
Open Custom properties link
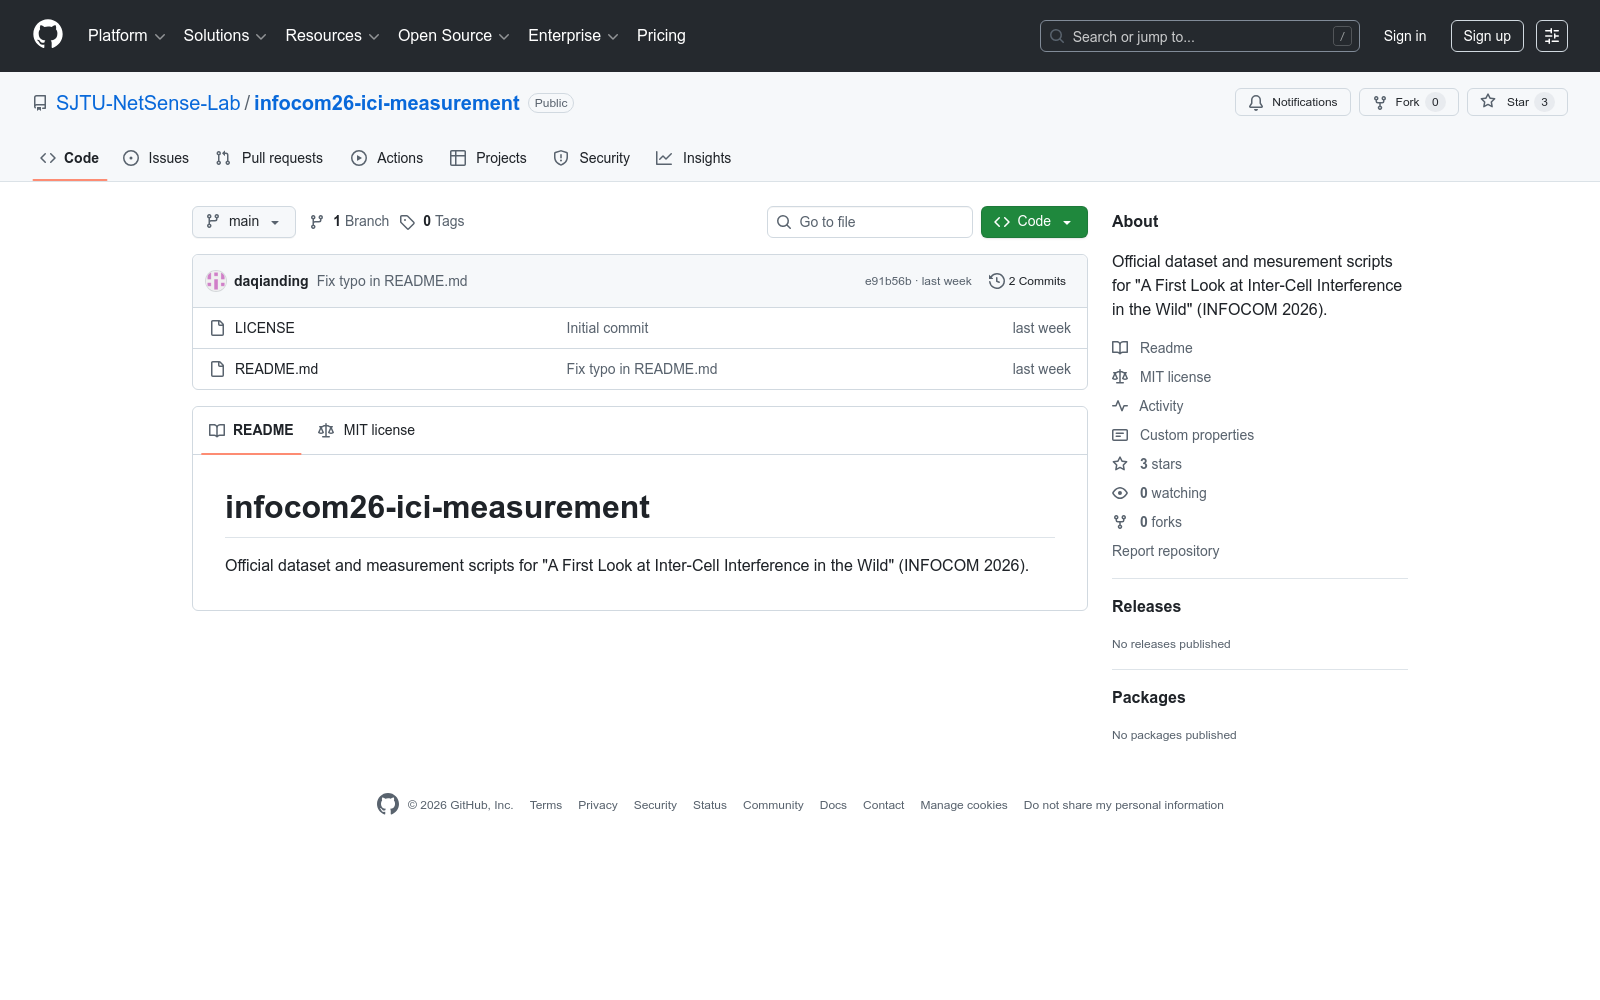coord(1183,435)
